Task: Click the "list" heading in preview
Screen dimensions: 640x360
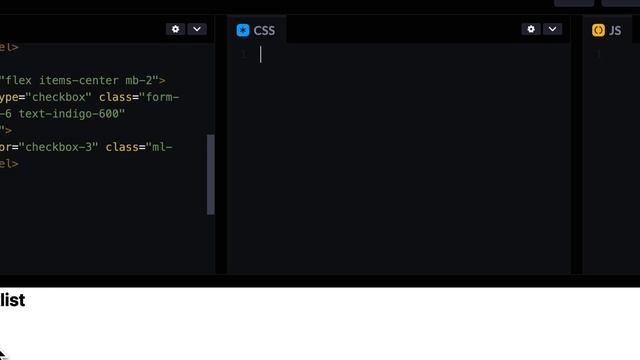Action: click(12, 300)
